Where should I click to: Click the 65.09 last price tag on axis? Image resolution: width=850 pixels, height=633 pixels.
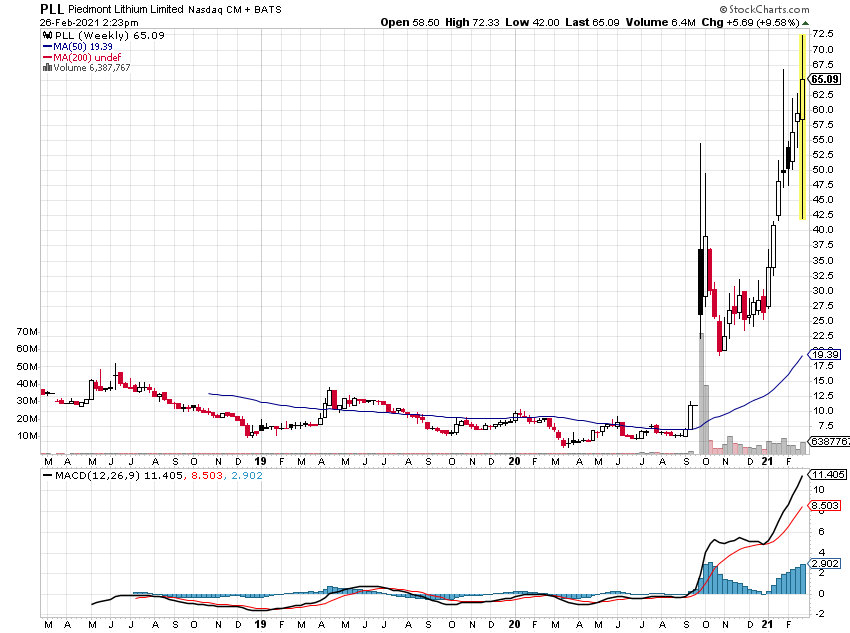(825, 79)
